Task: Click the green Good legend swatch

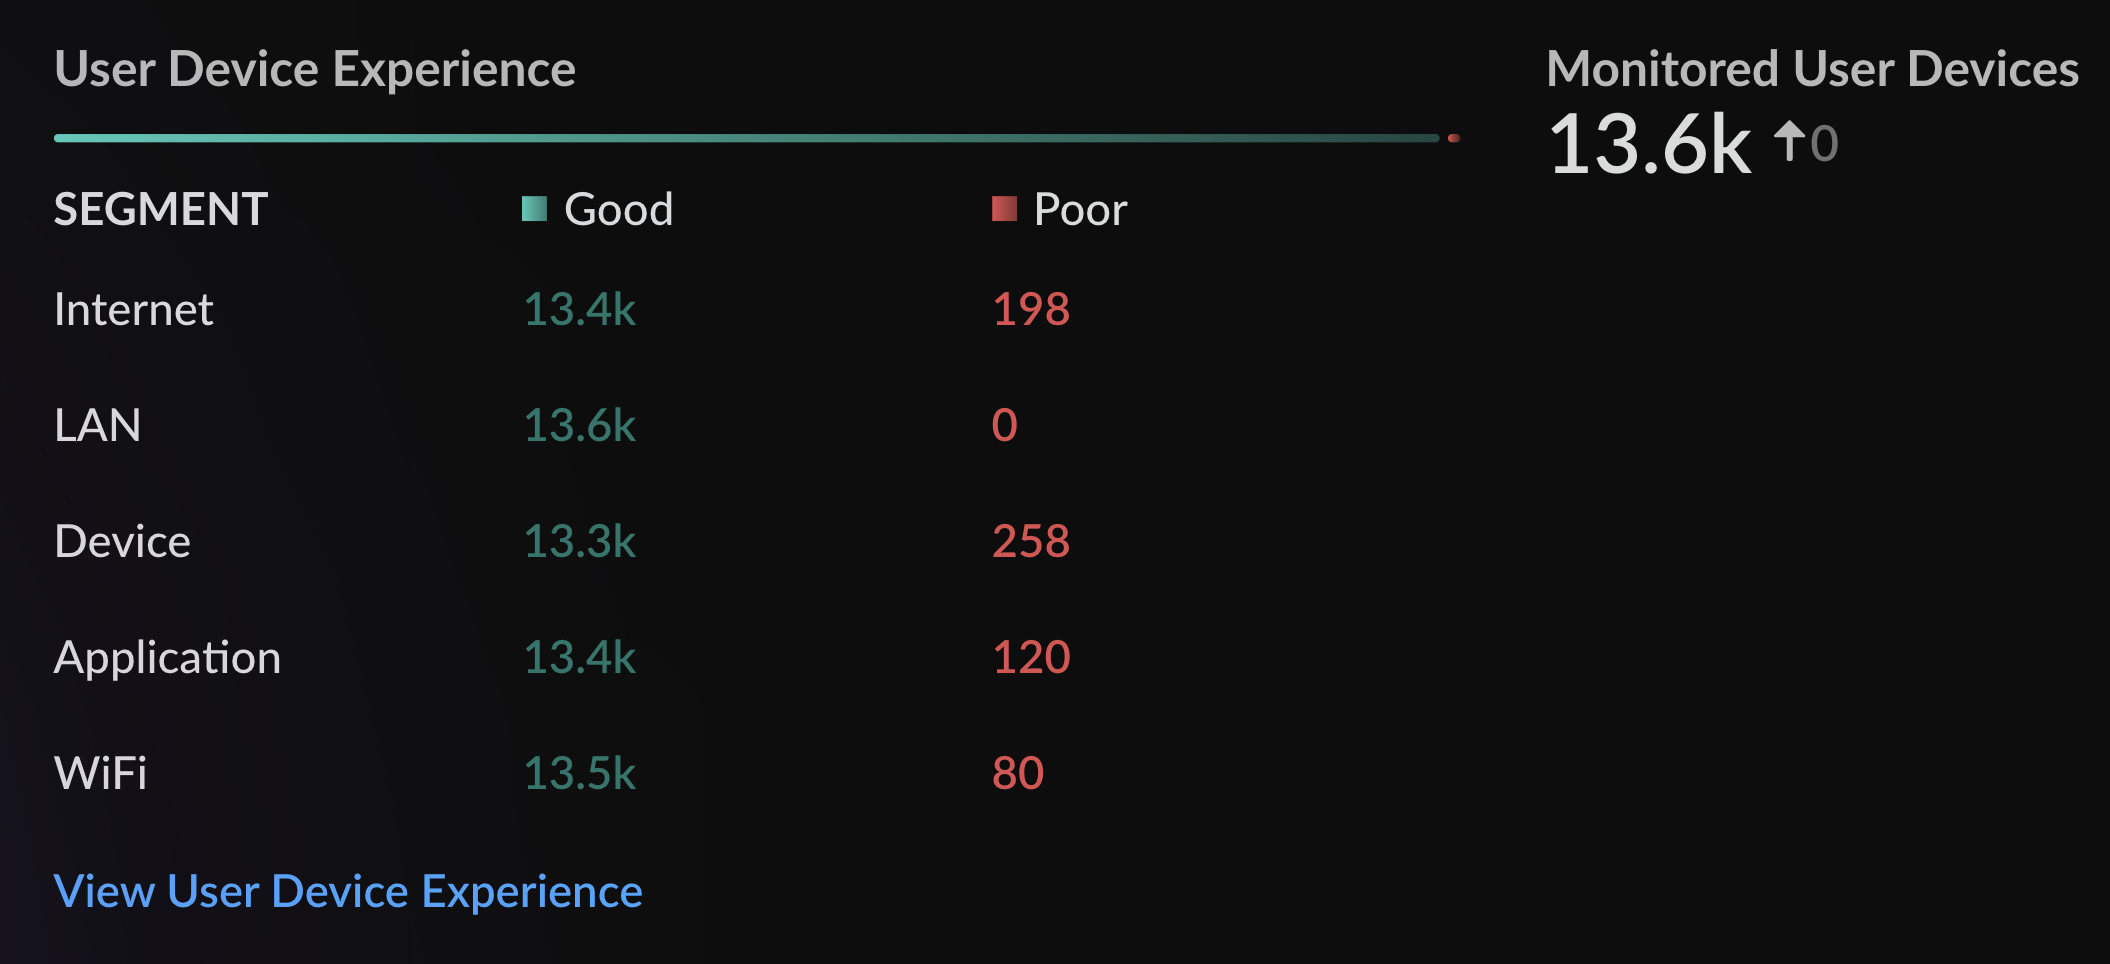Action: tap(534, 208)
